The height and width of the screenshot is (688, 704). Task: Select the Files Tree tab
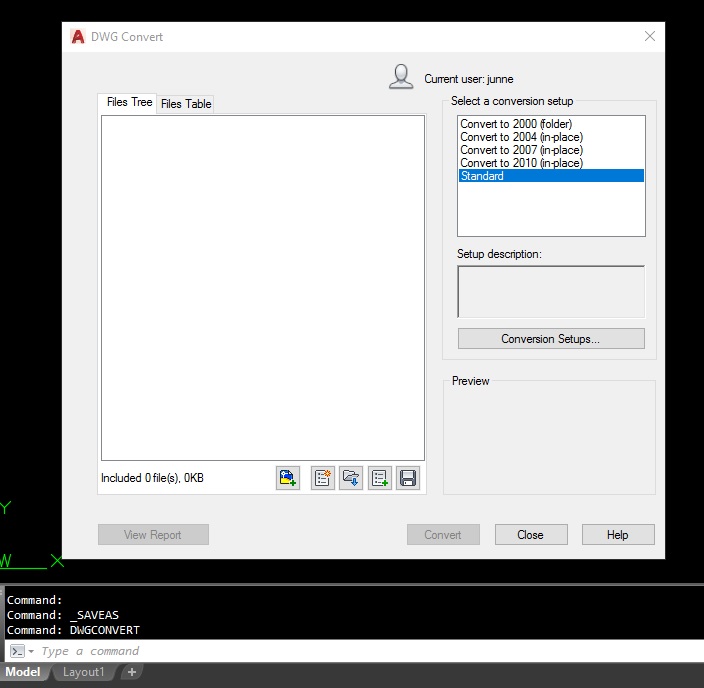pyautogui.click(x=129, y=102)
